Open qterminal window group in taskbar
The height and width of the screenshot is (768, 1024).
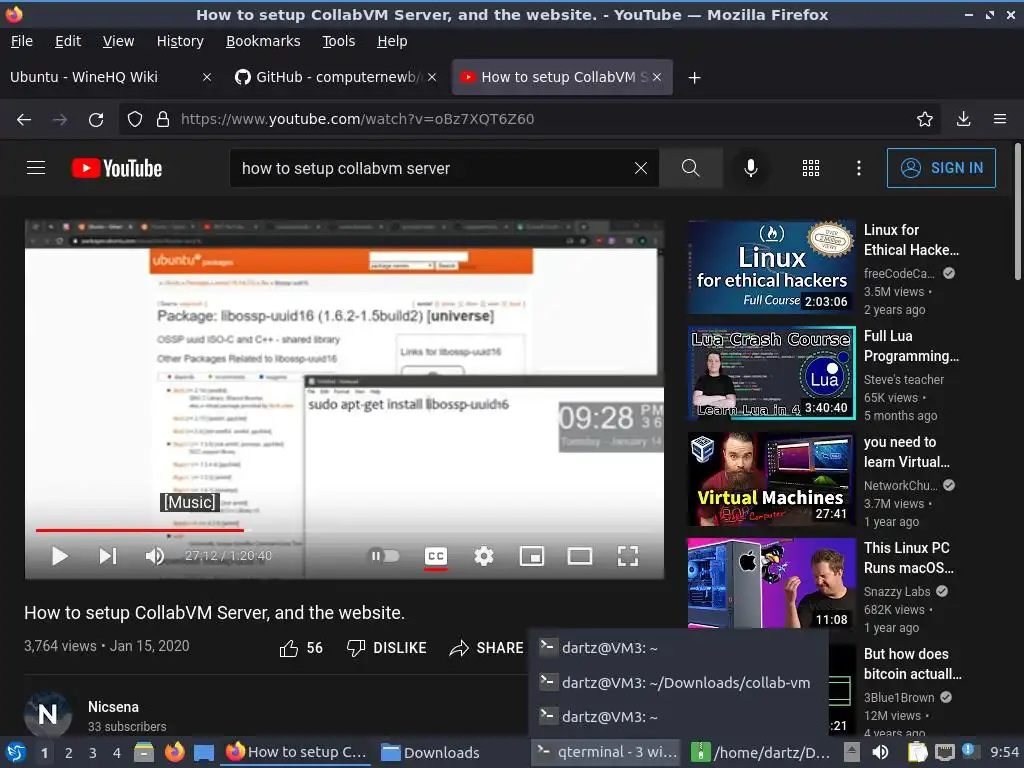tap(605, 752)
